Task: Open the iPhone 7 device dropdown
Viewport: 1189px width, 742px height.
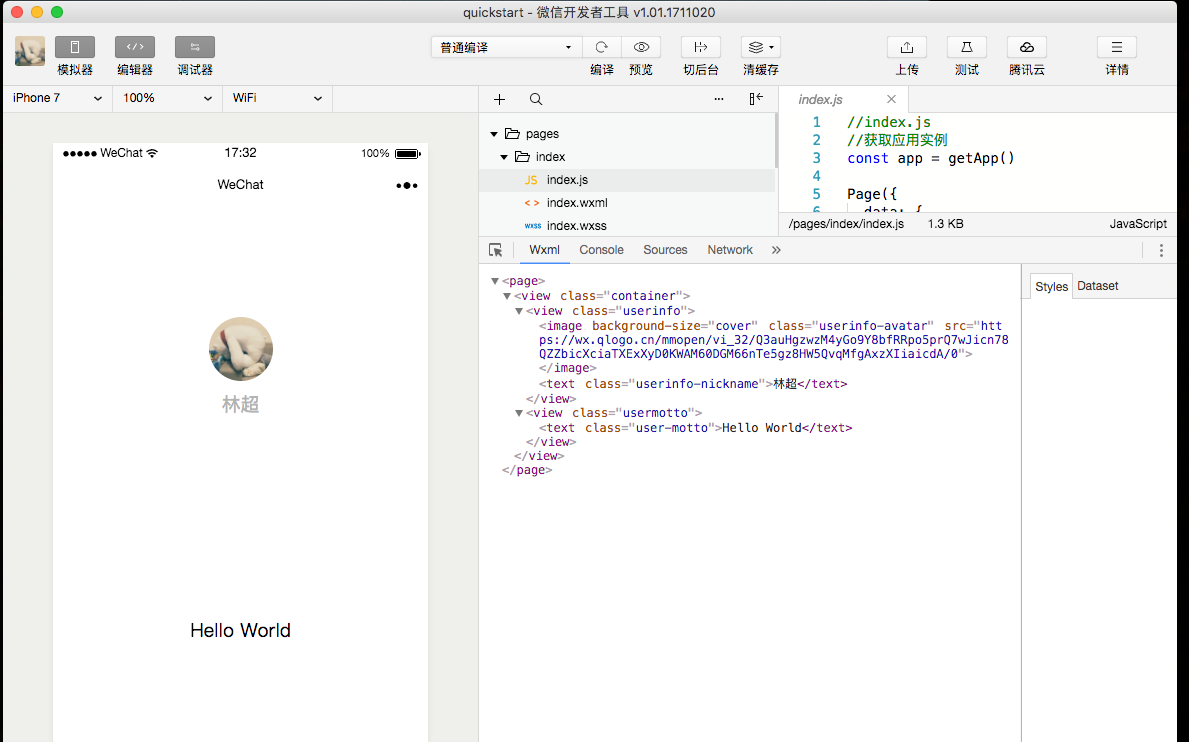Action: (x=57, y=98)
